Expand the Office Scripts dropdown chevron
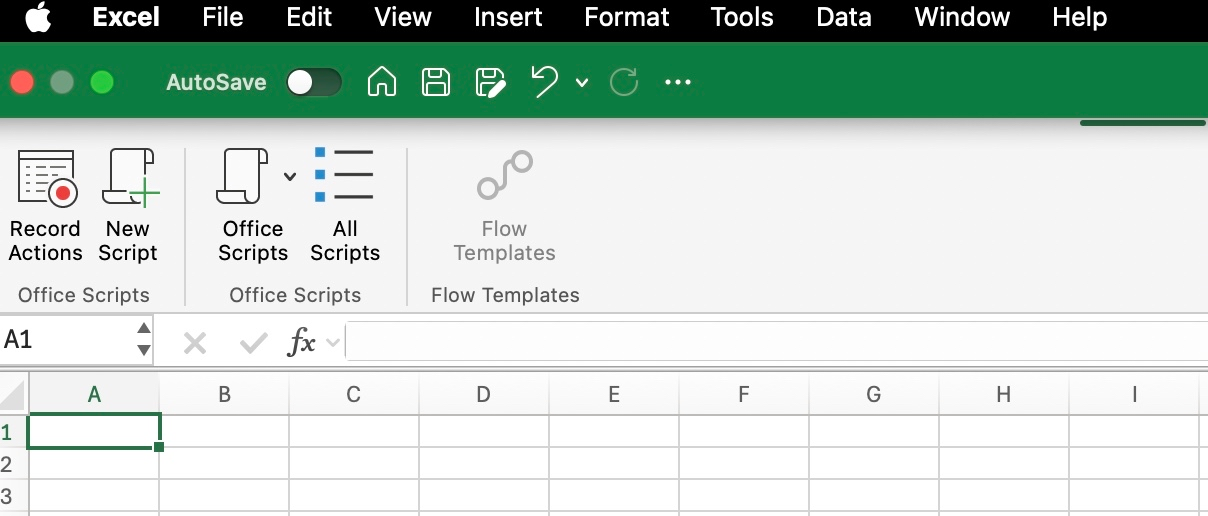Image resolution: width=1208 pixels, height=516 pixels. 290,177
